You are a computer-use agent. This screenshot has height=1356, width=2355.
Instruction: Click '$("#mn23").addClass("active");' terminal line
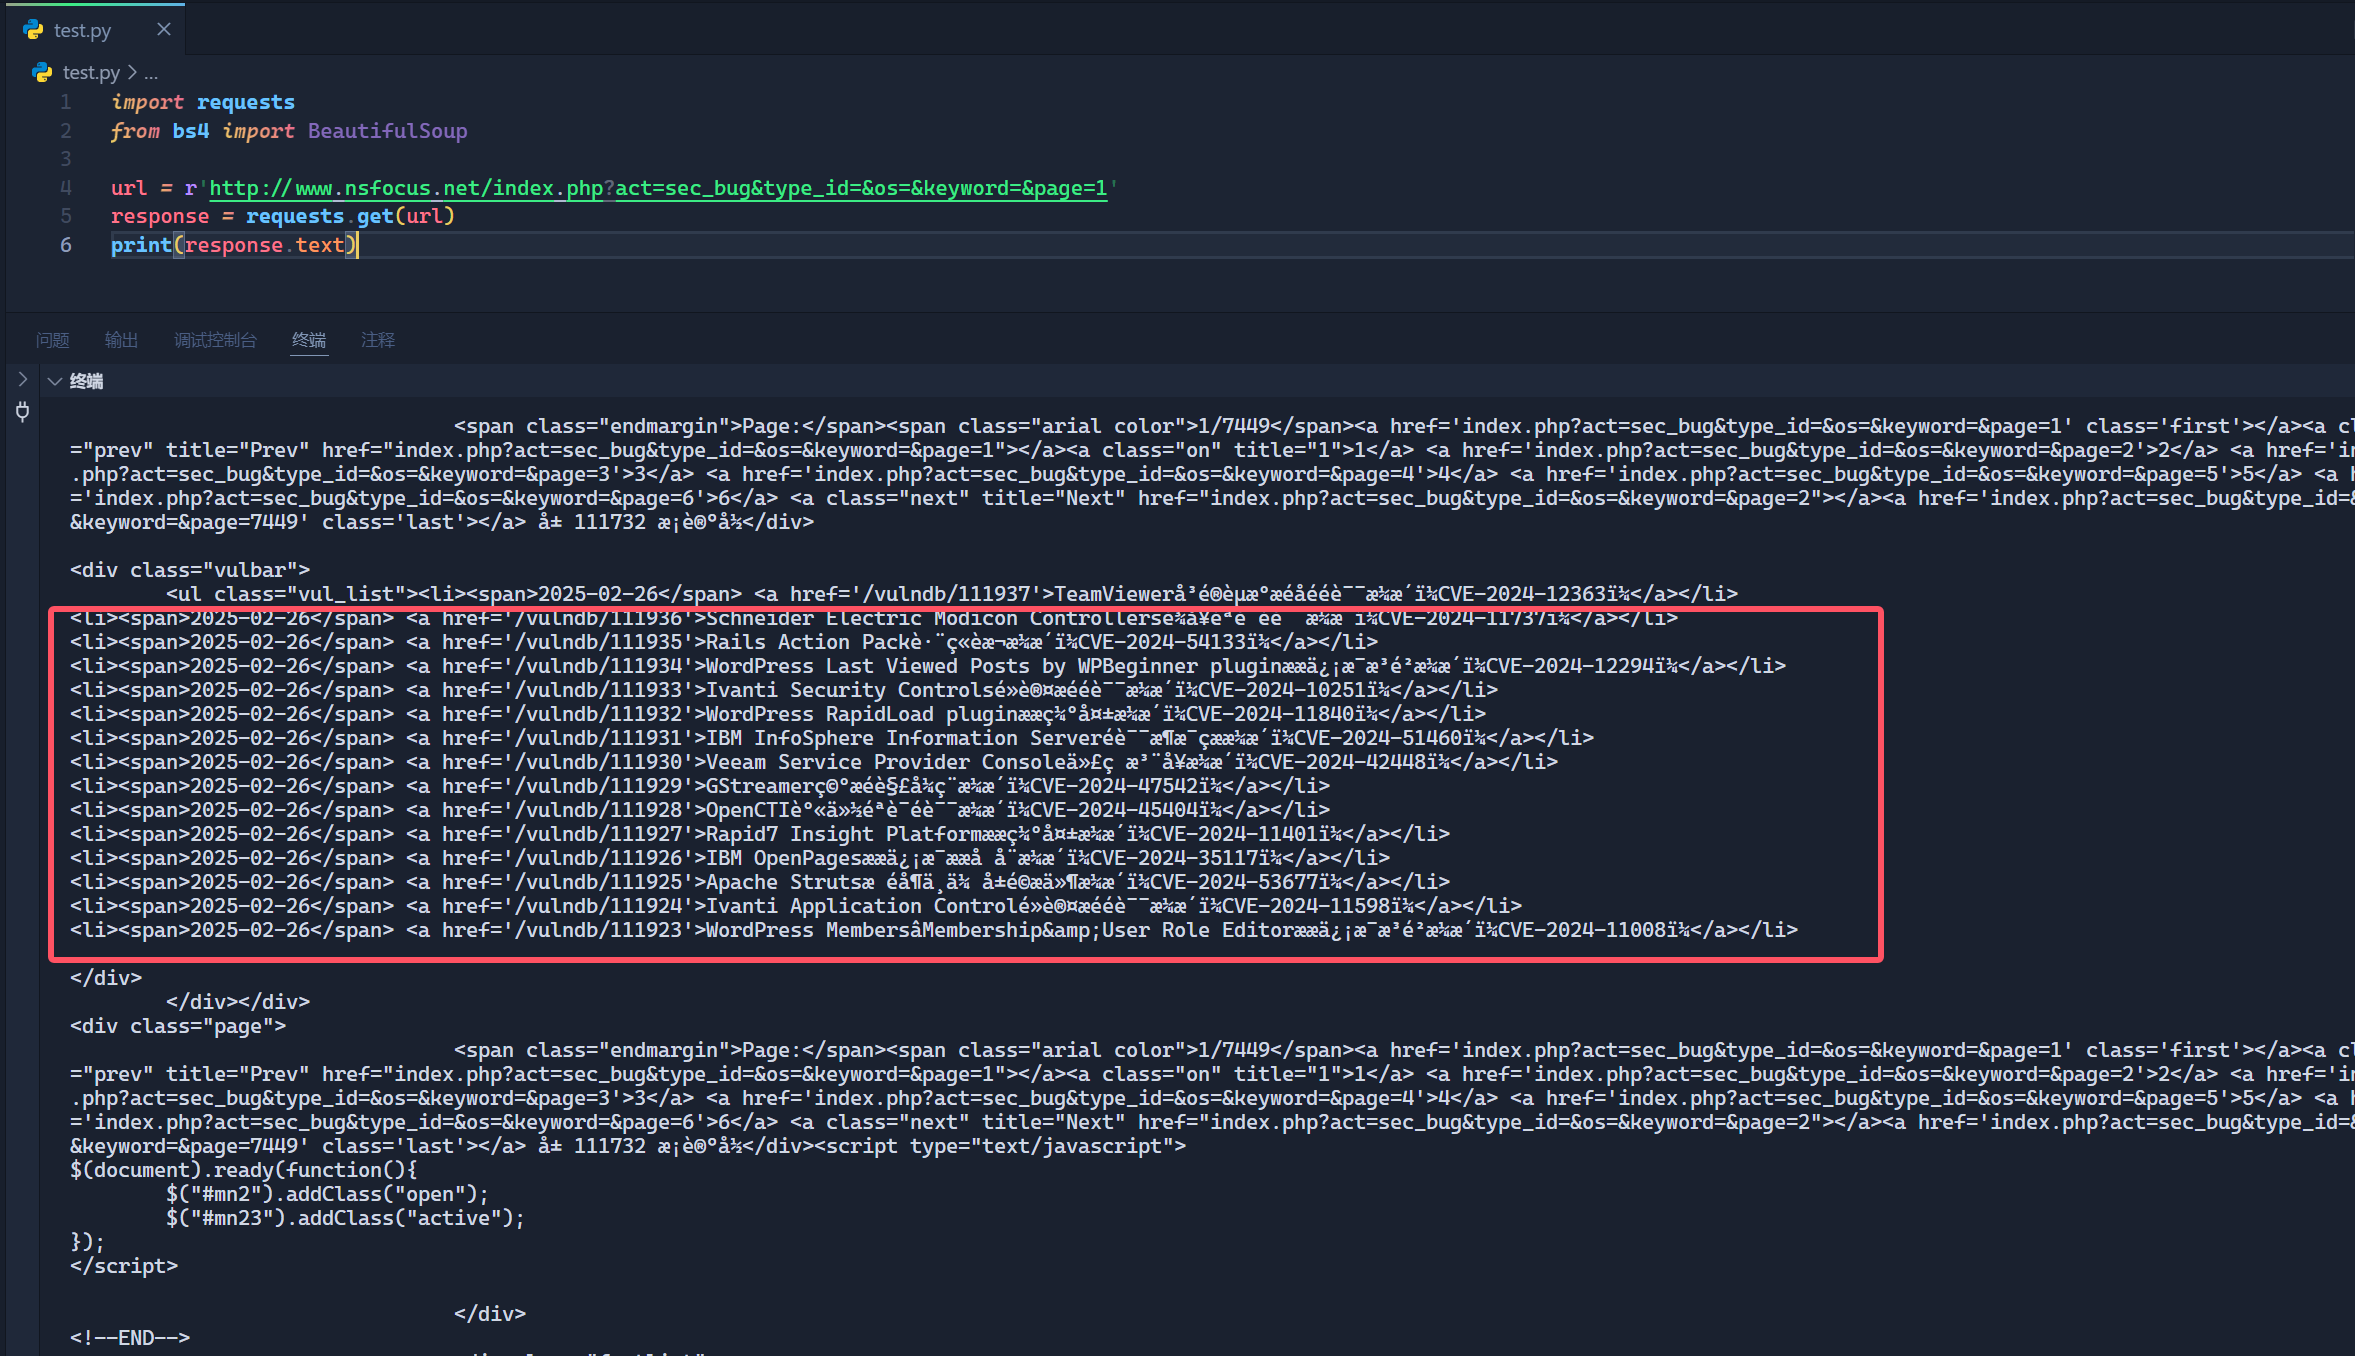(345, 1218)
